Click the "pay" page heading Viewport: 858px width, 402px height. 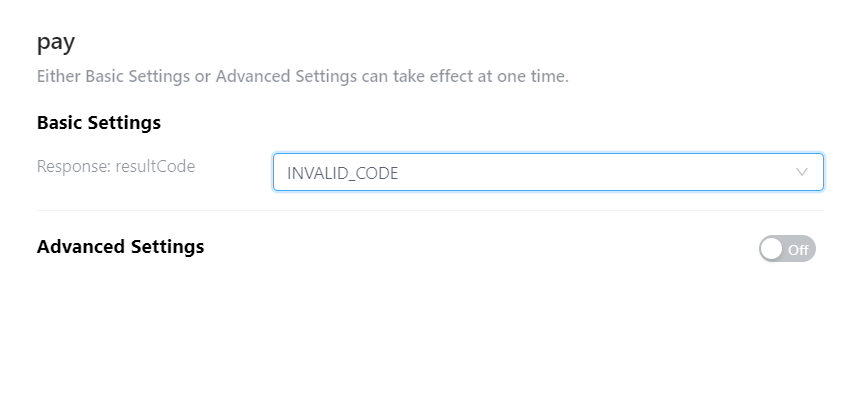coord(56,43)
